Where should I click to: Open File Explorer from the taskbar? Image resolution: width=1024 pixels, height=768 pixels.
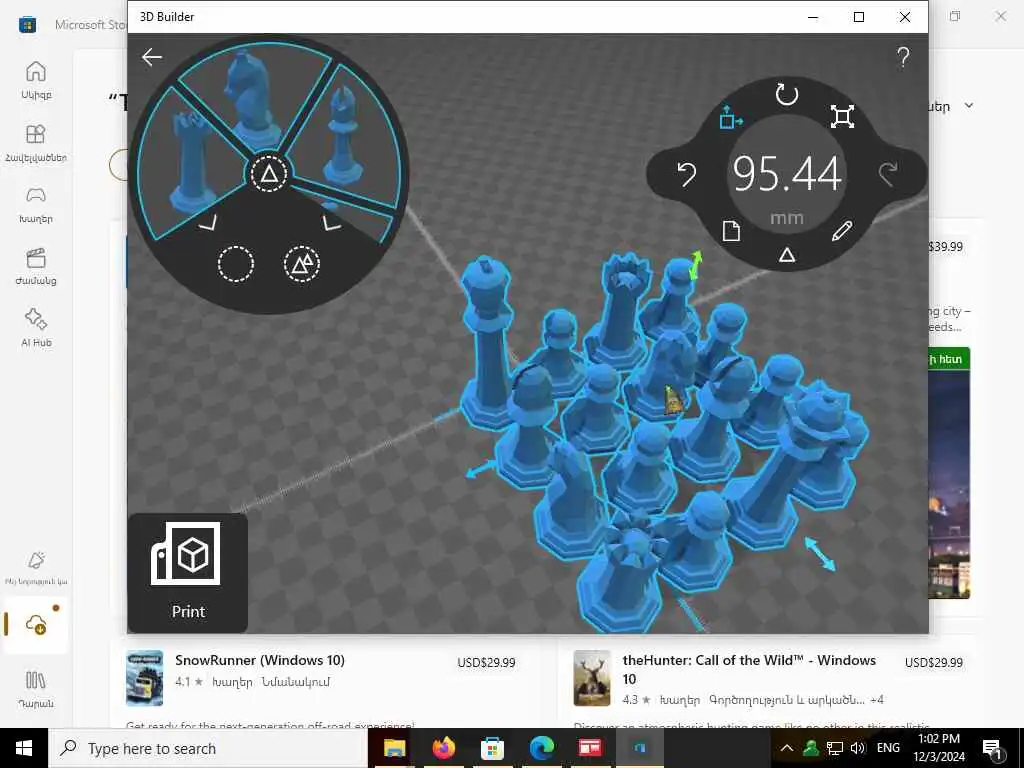[x=394, y=748]
